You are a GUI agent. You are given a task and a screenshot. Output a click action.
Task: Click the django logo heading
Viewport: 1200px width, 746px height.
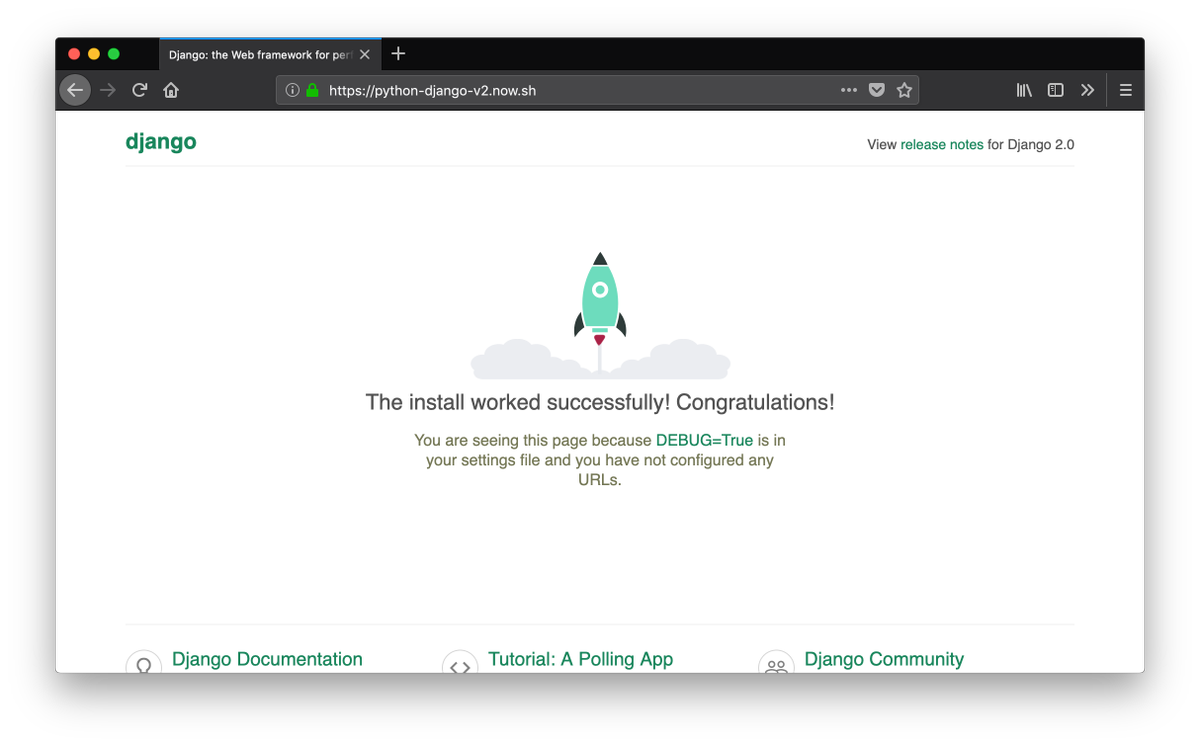pos(161,142)
